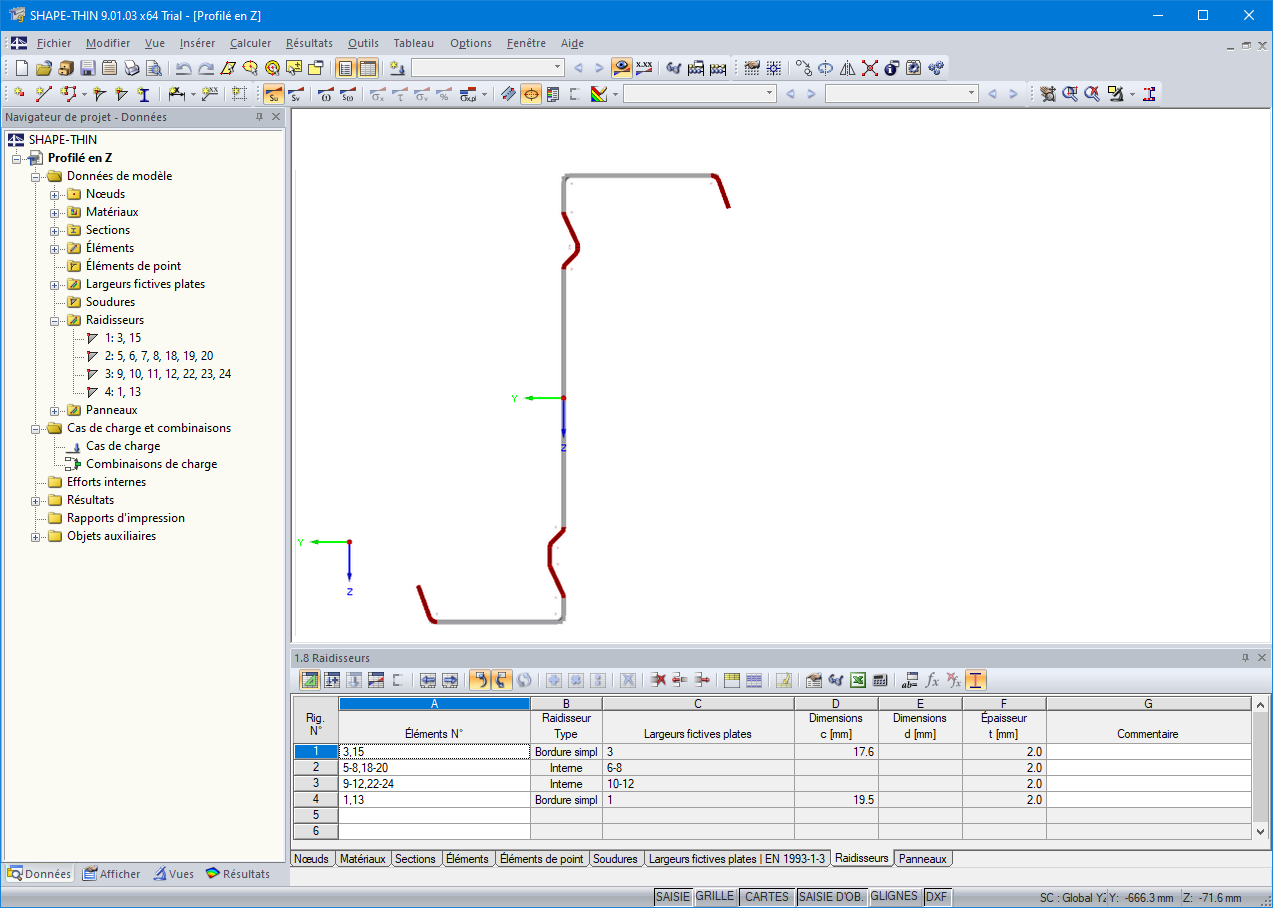Export the Raidisseurs table to Excel
The height and width of the screenshot is (908, 1273).
(857, 680)
